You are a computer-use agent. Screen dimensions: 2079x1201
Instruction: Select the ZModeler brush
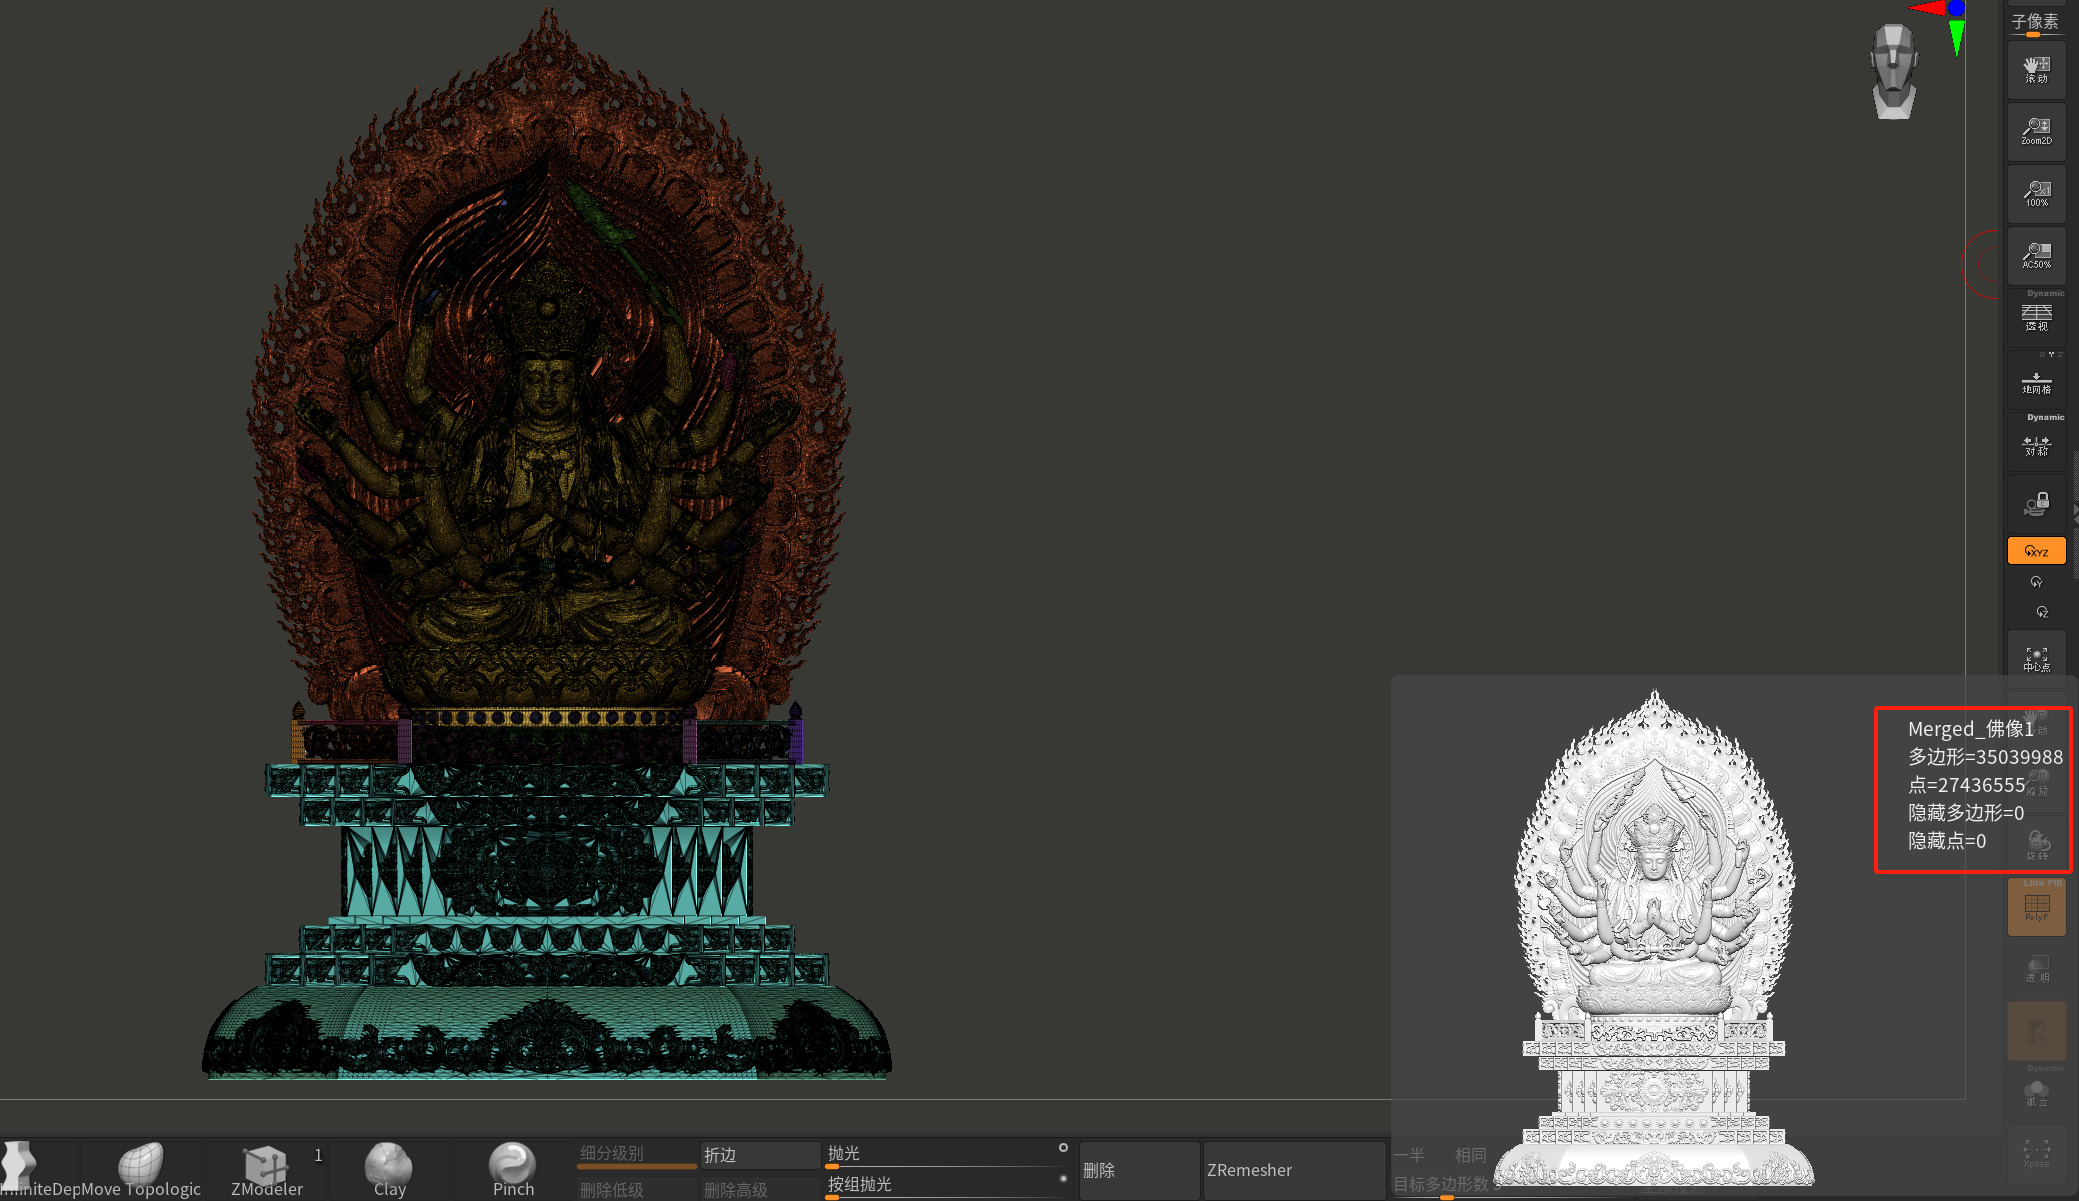pos(266,1169)
